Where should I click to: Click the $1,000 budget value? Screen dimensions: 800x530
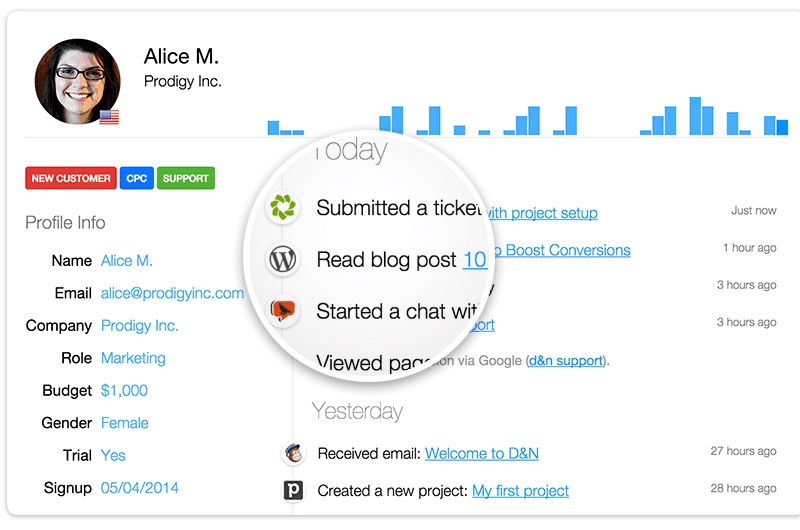[124, 390]
